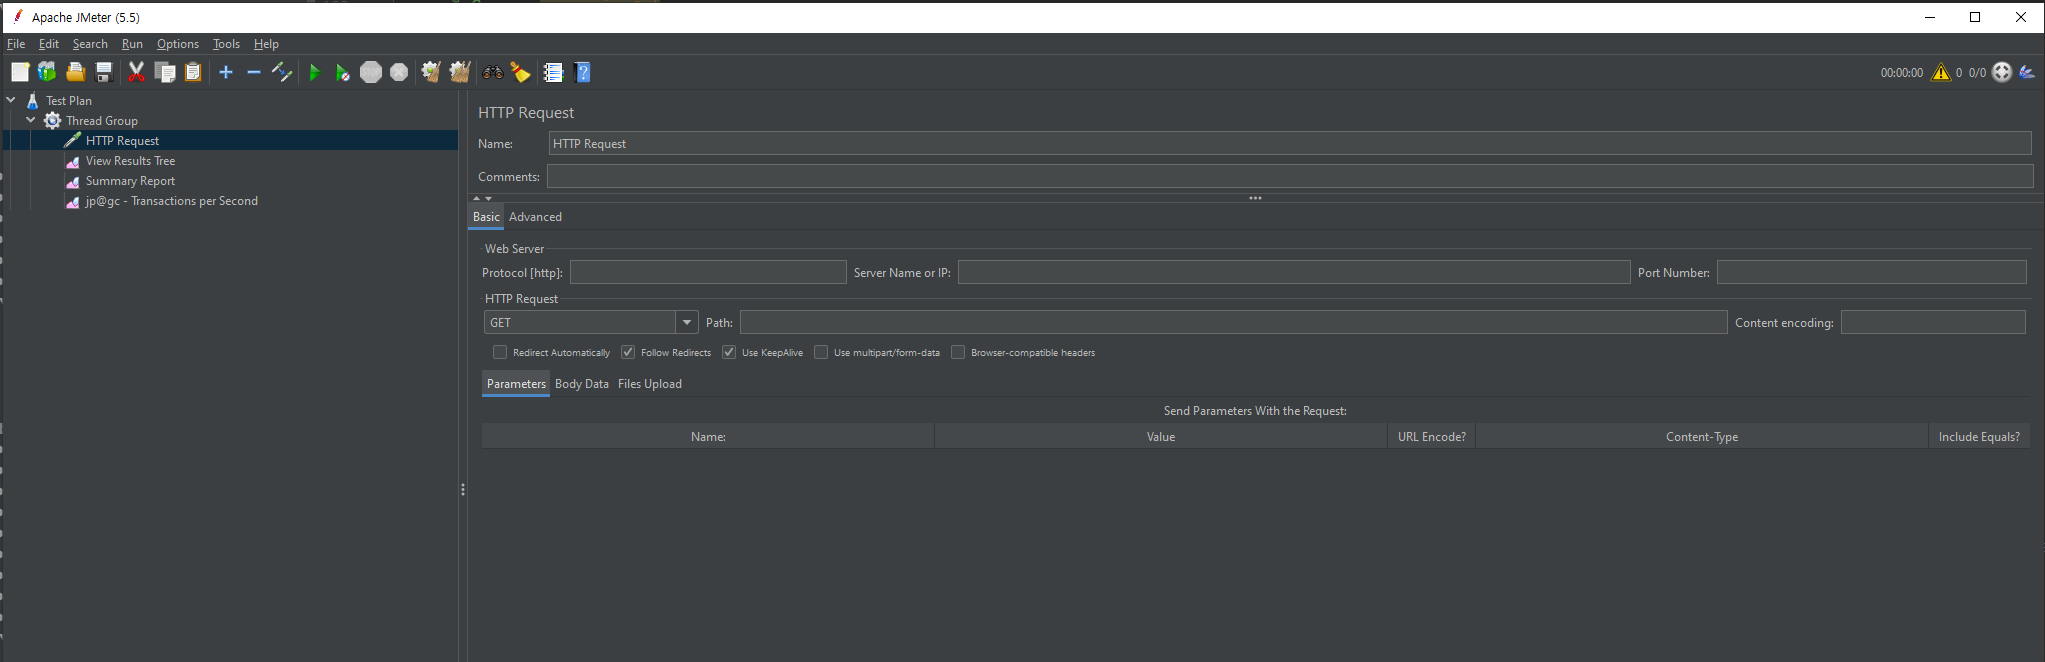This screenshot has width=2045, height=662.
Task: Collapse the Test Plan tree node
Action: tap(11, 100)
